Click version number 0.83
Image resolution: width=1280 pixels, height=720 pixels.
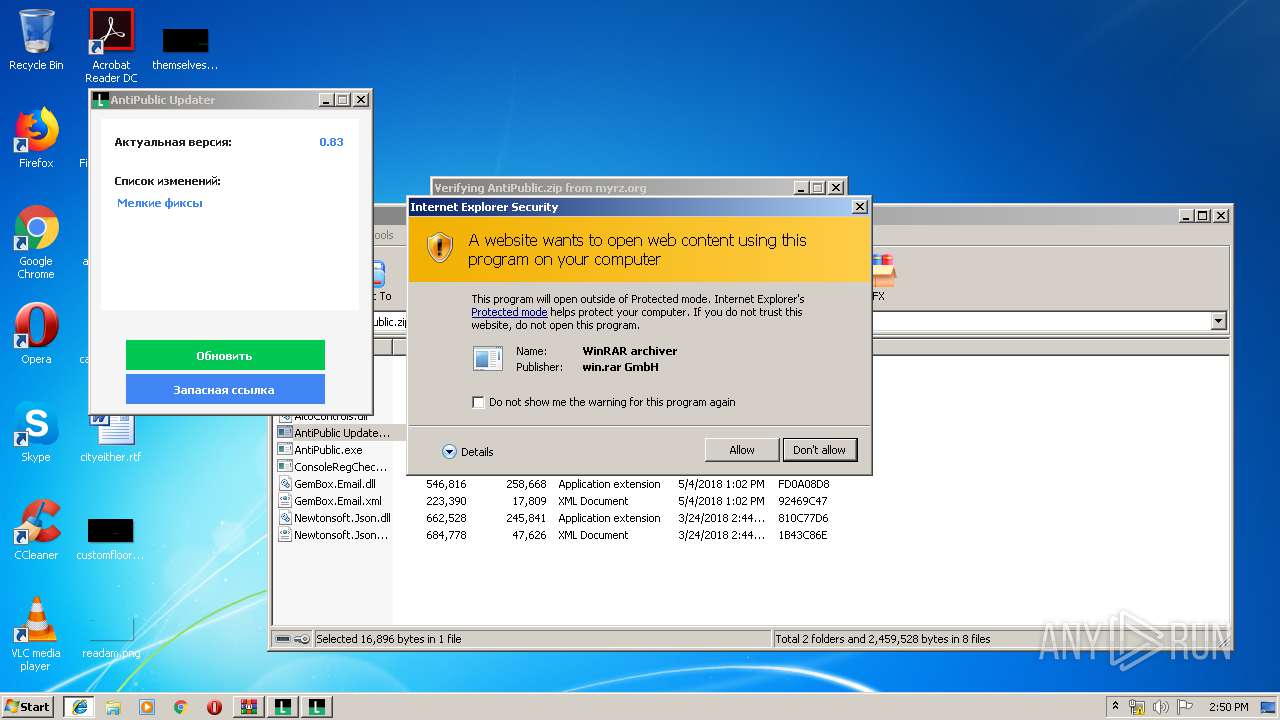331,142
